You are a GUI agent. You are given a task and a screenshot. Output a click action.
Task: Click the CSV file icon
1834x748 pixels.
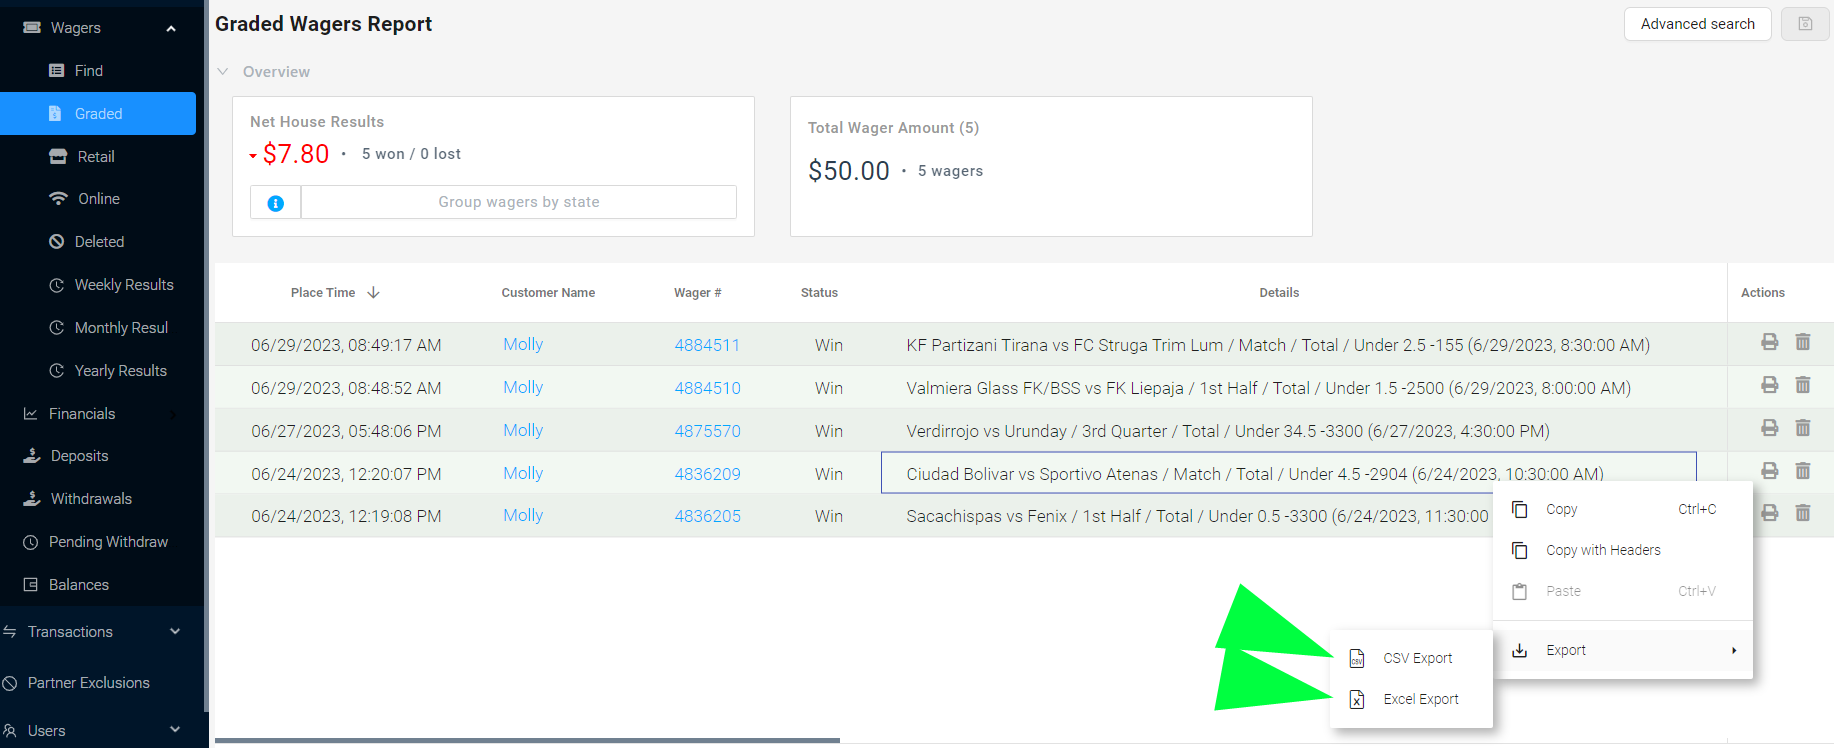[1357, 658]
